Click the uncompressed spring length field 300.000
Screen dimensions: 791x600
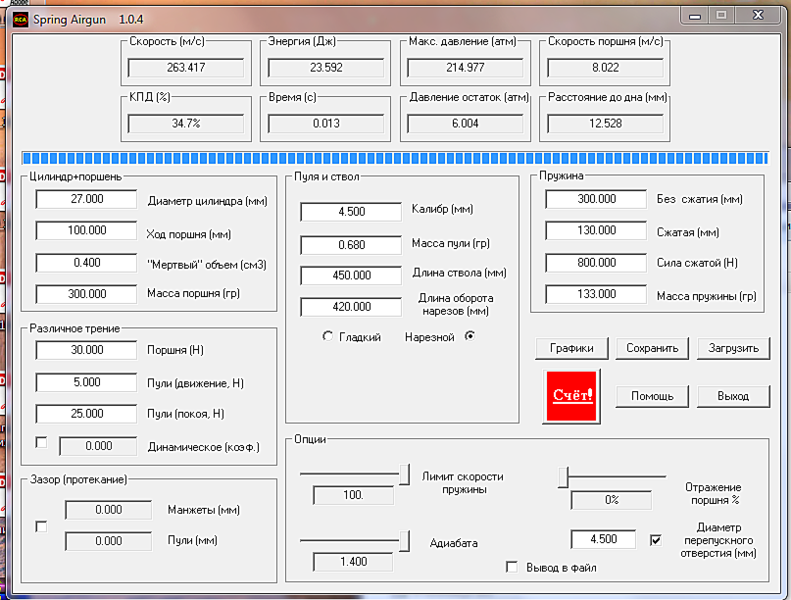coord(596,199)
